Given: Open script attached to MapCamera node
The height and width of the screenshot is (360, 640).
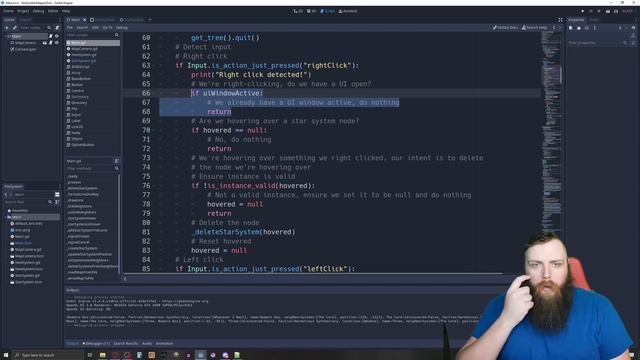Looking at the screenshot, I should click(51, 42).
